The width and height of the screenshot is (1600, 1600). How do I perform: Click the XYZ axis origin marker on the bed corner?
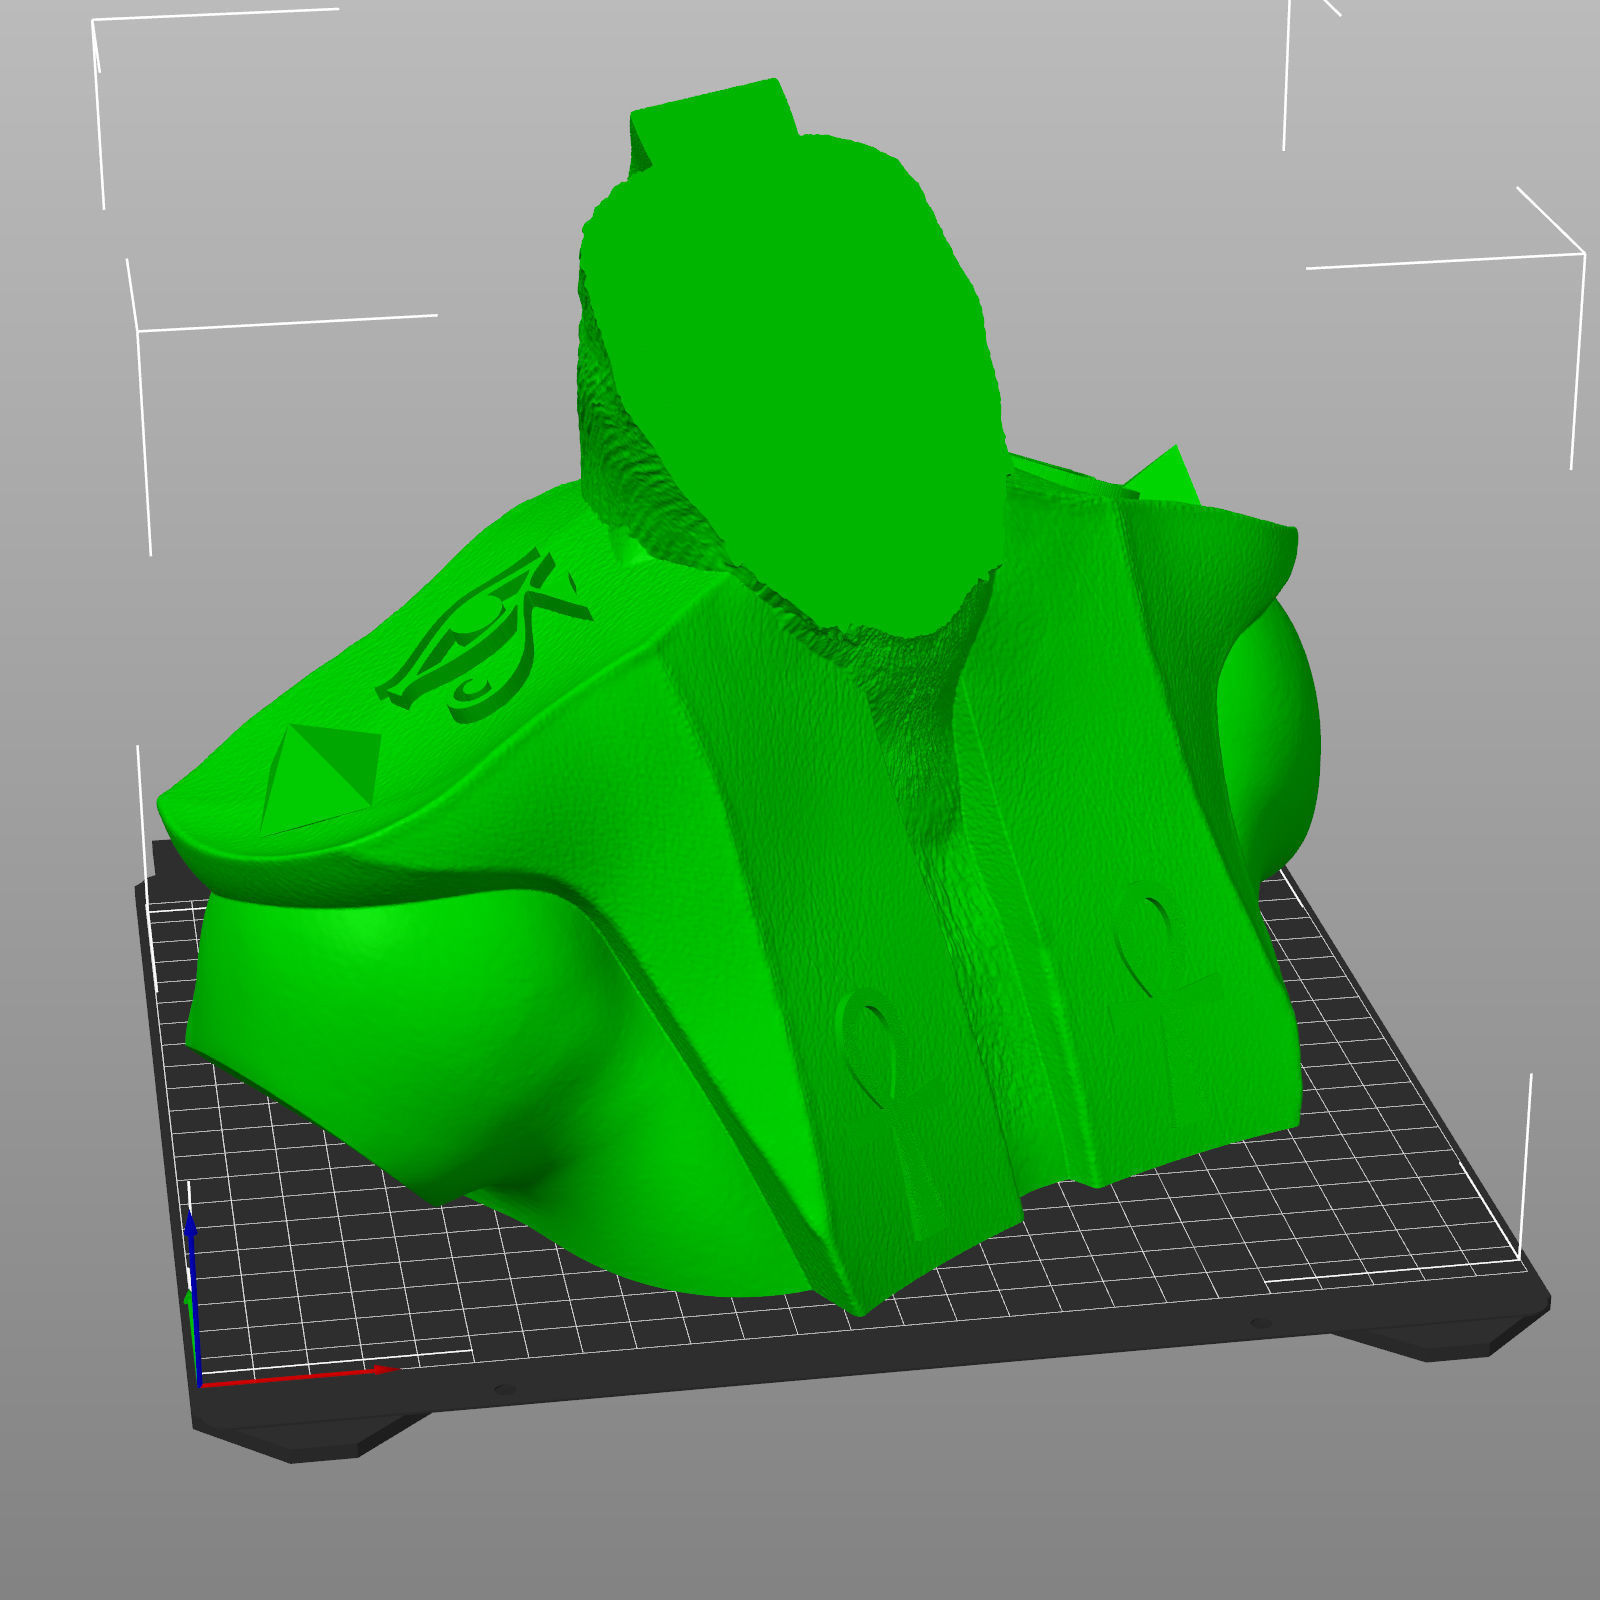pos(199,1384)
